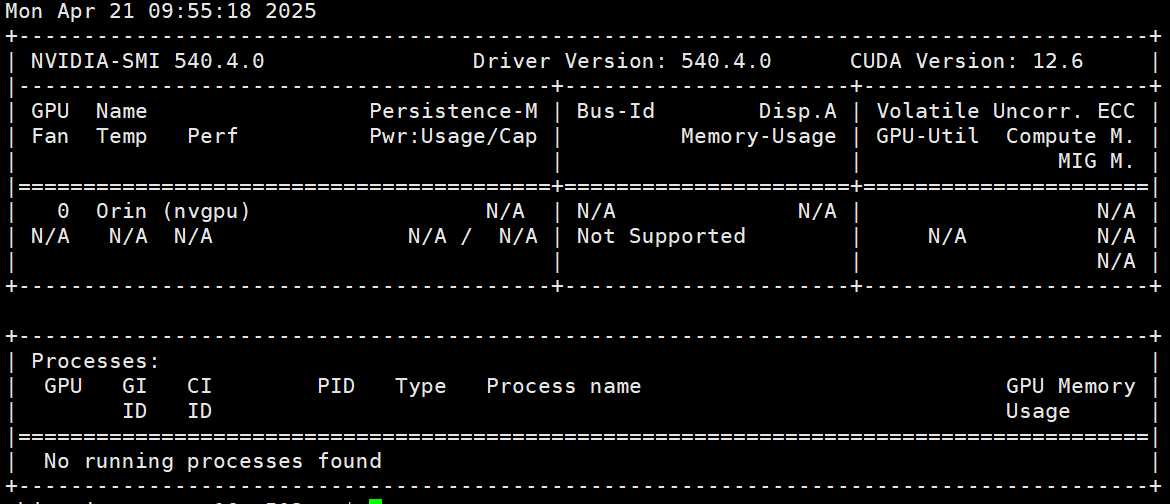The image size is (1170, 504).
Task: Click the Process name column header
Action: pyautogui.click(x=563, y=386)
